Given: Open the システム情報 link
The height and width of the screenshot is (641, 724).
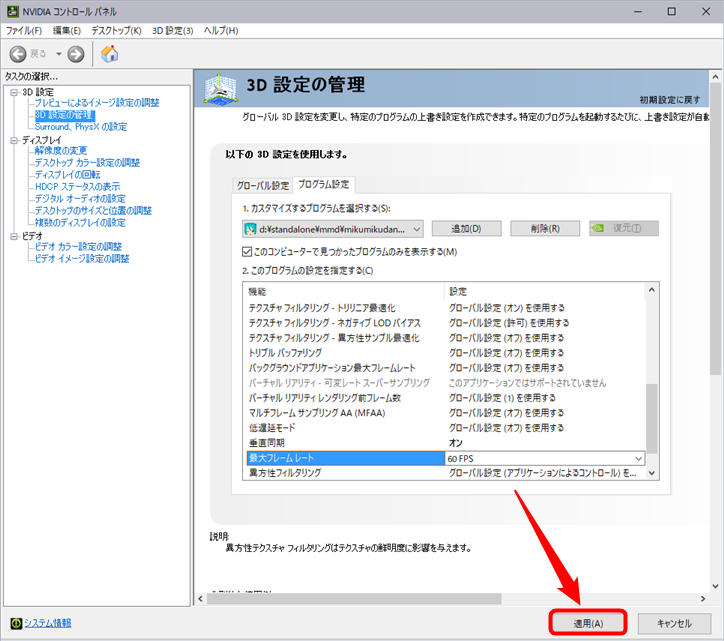Looking at the screenshot, I should pos(48,623).
